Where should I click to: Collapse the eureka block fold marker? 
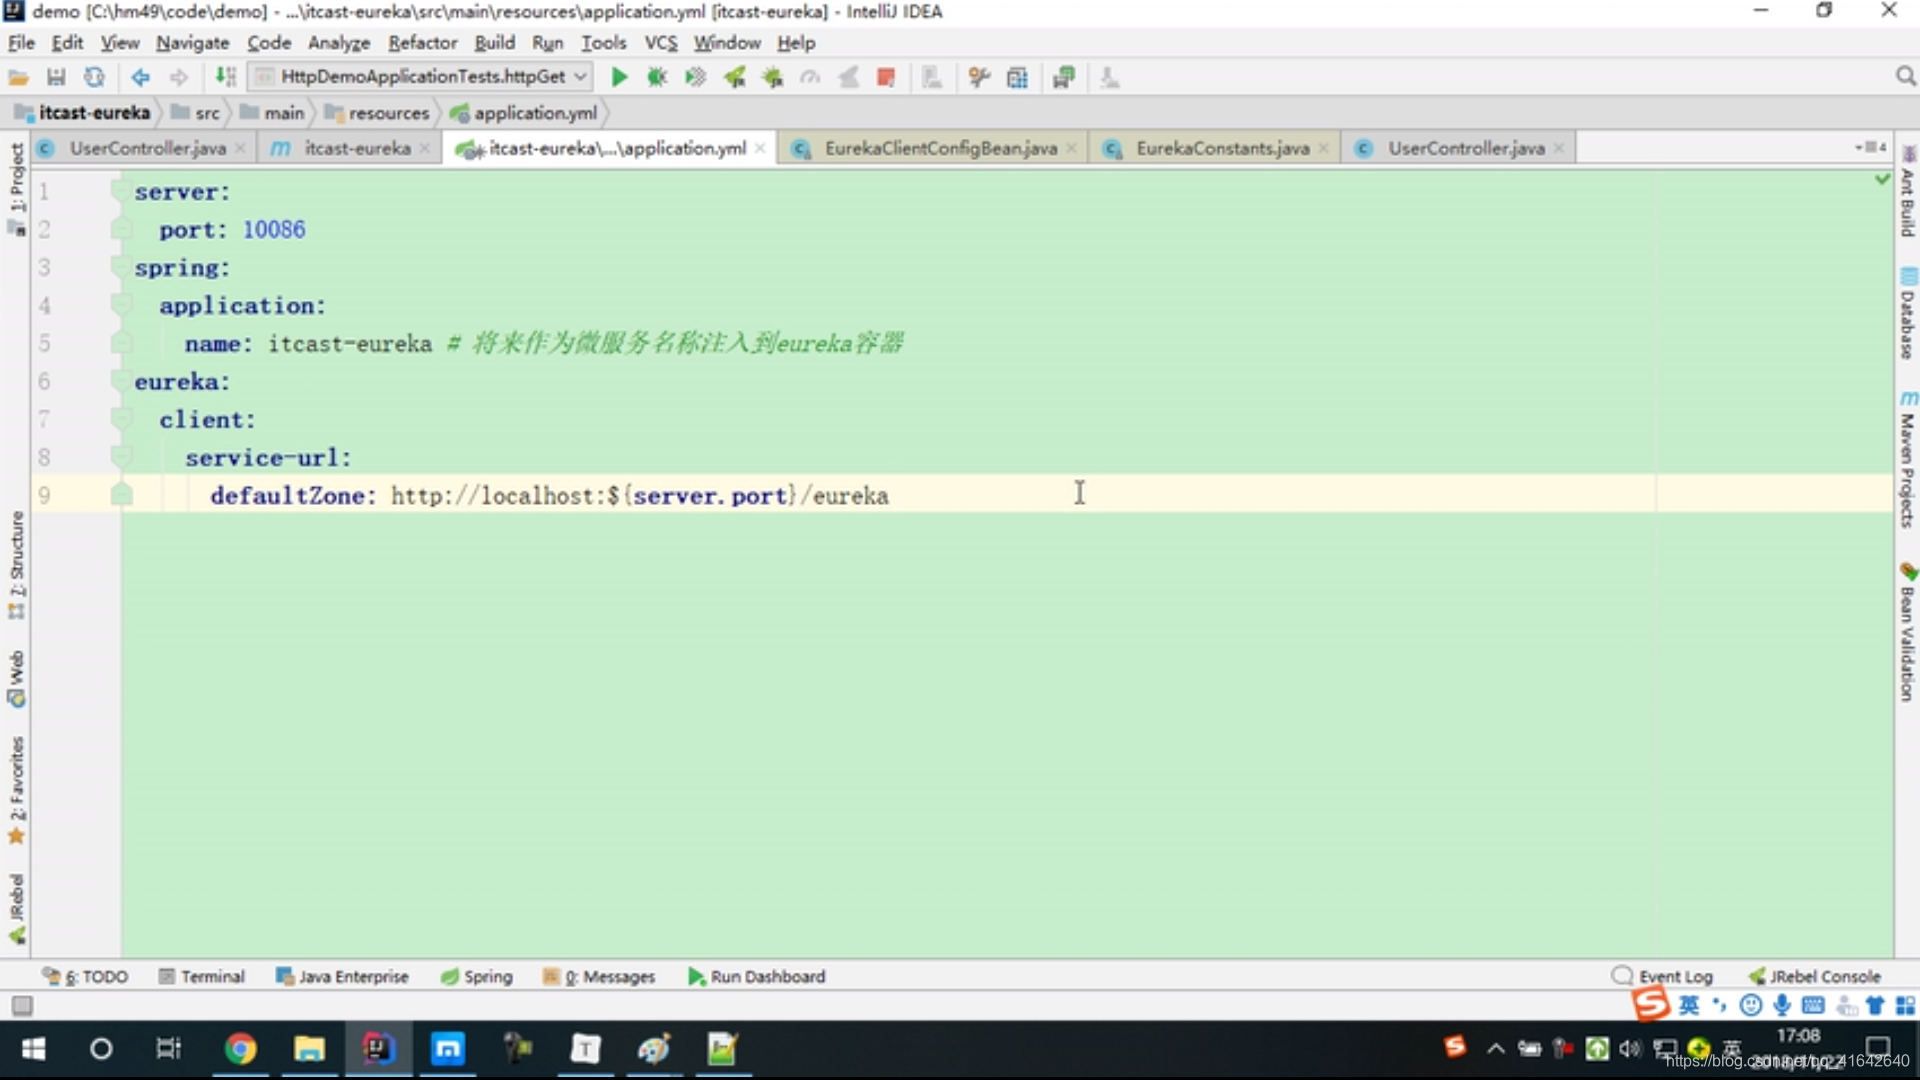(121, 381)
